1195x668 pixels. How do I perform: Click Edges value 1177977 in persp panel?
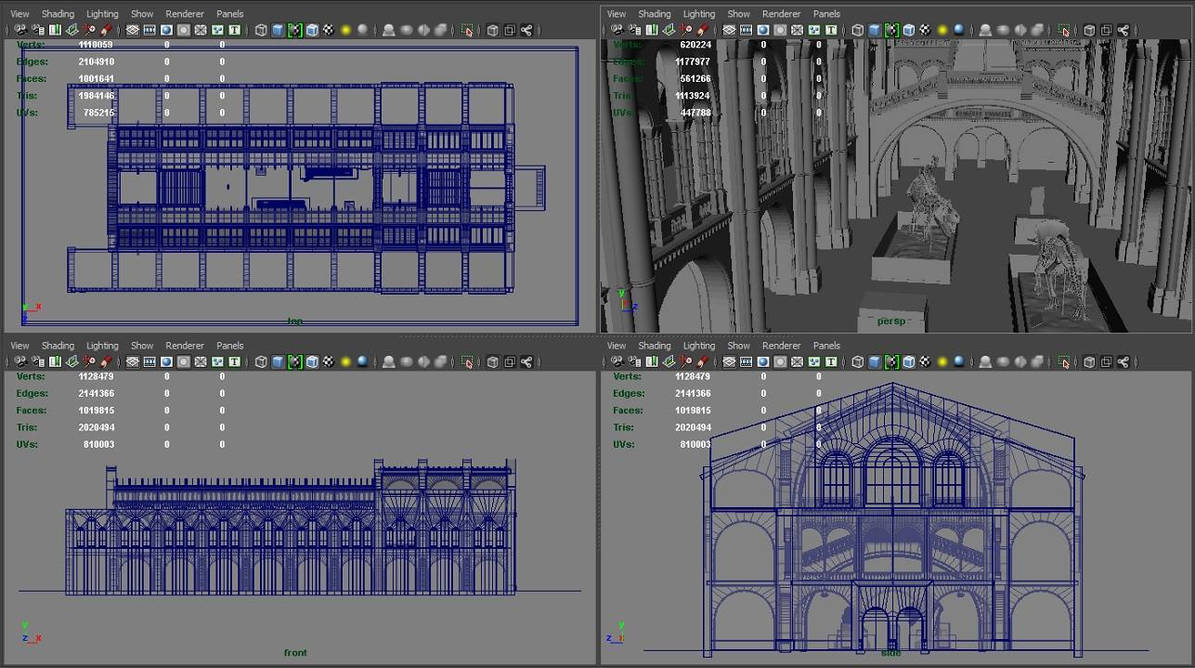tap(693, 62)
